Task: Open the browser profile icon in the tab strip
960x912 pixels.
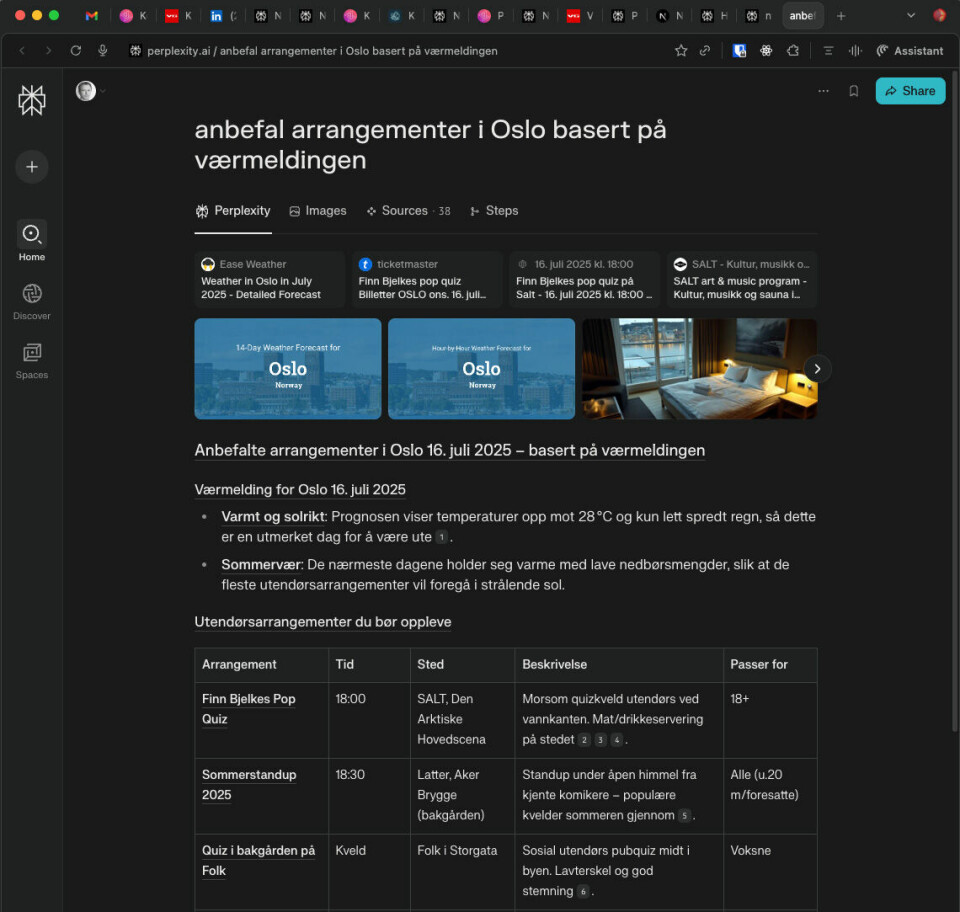Action: point(940,16)
